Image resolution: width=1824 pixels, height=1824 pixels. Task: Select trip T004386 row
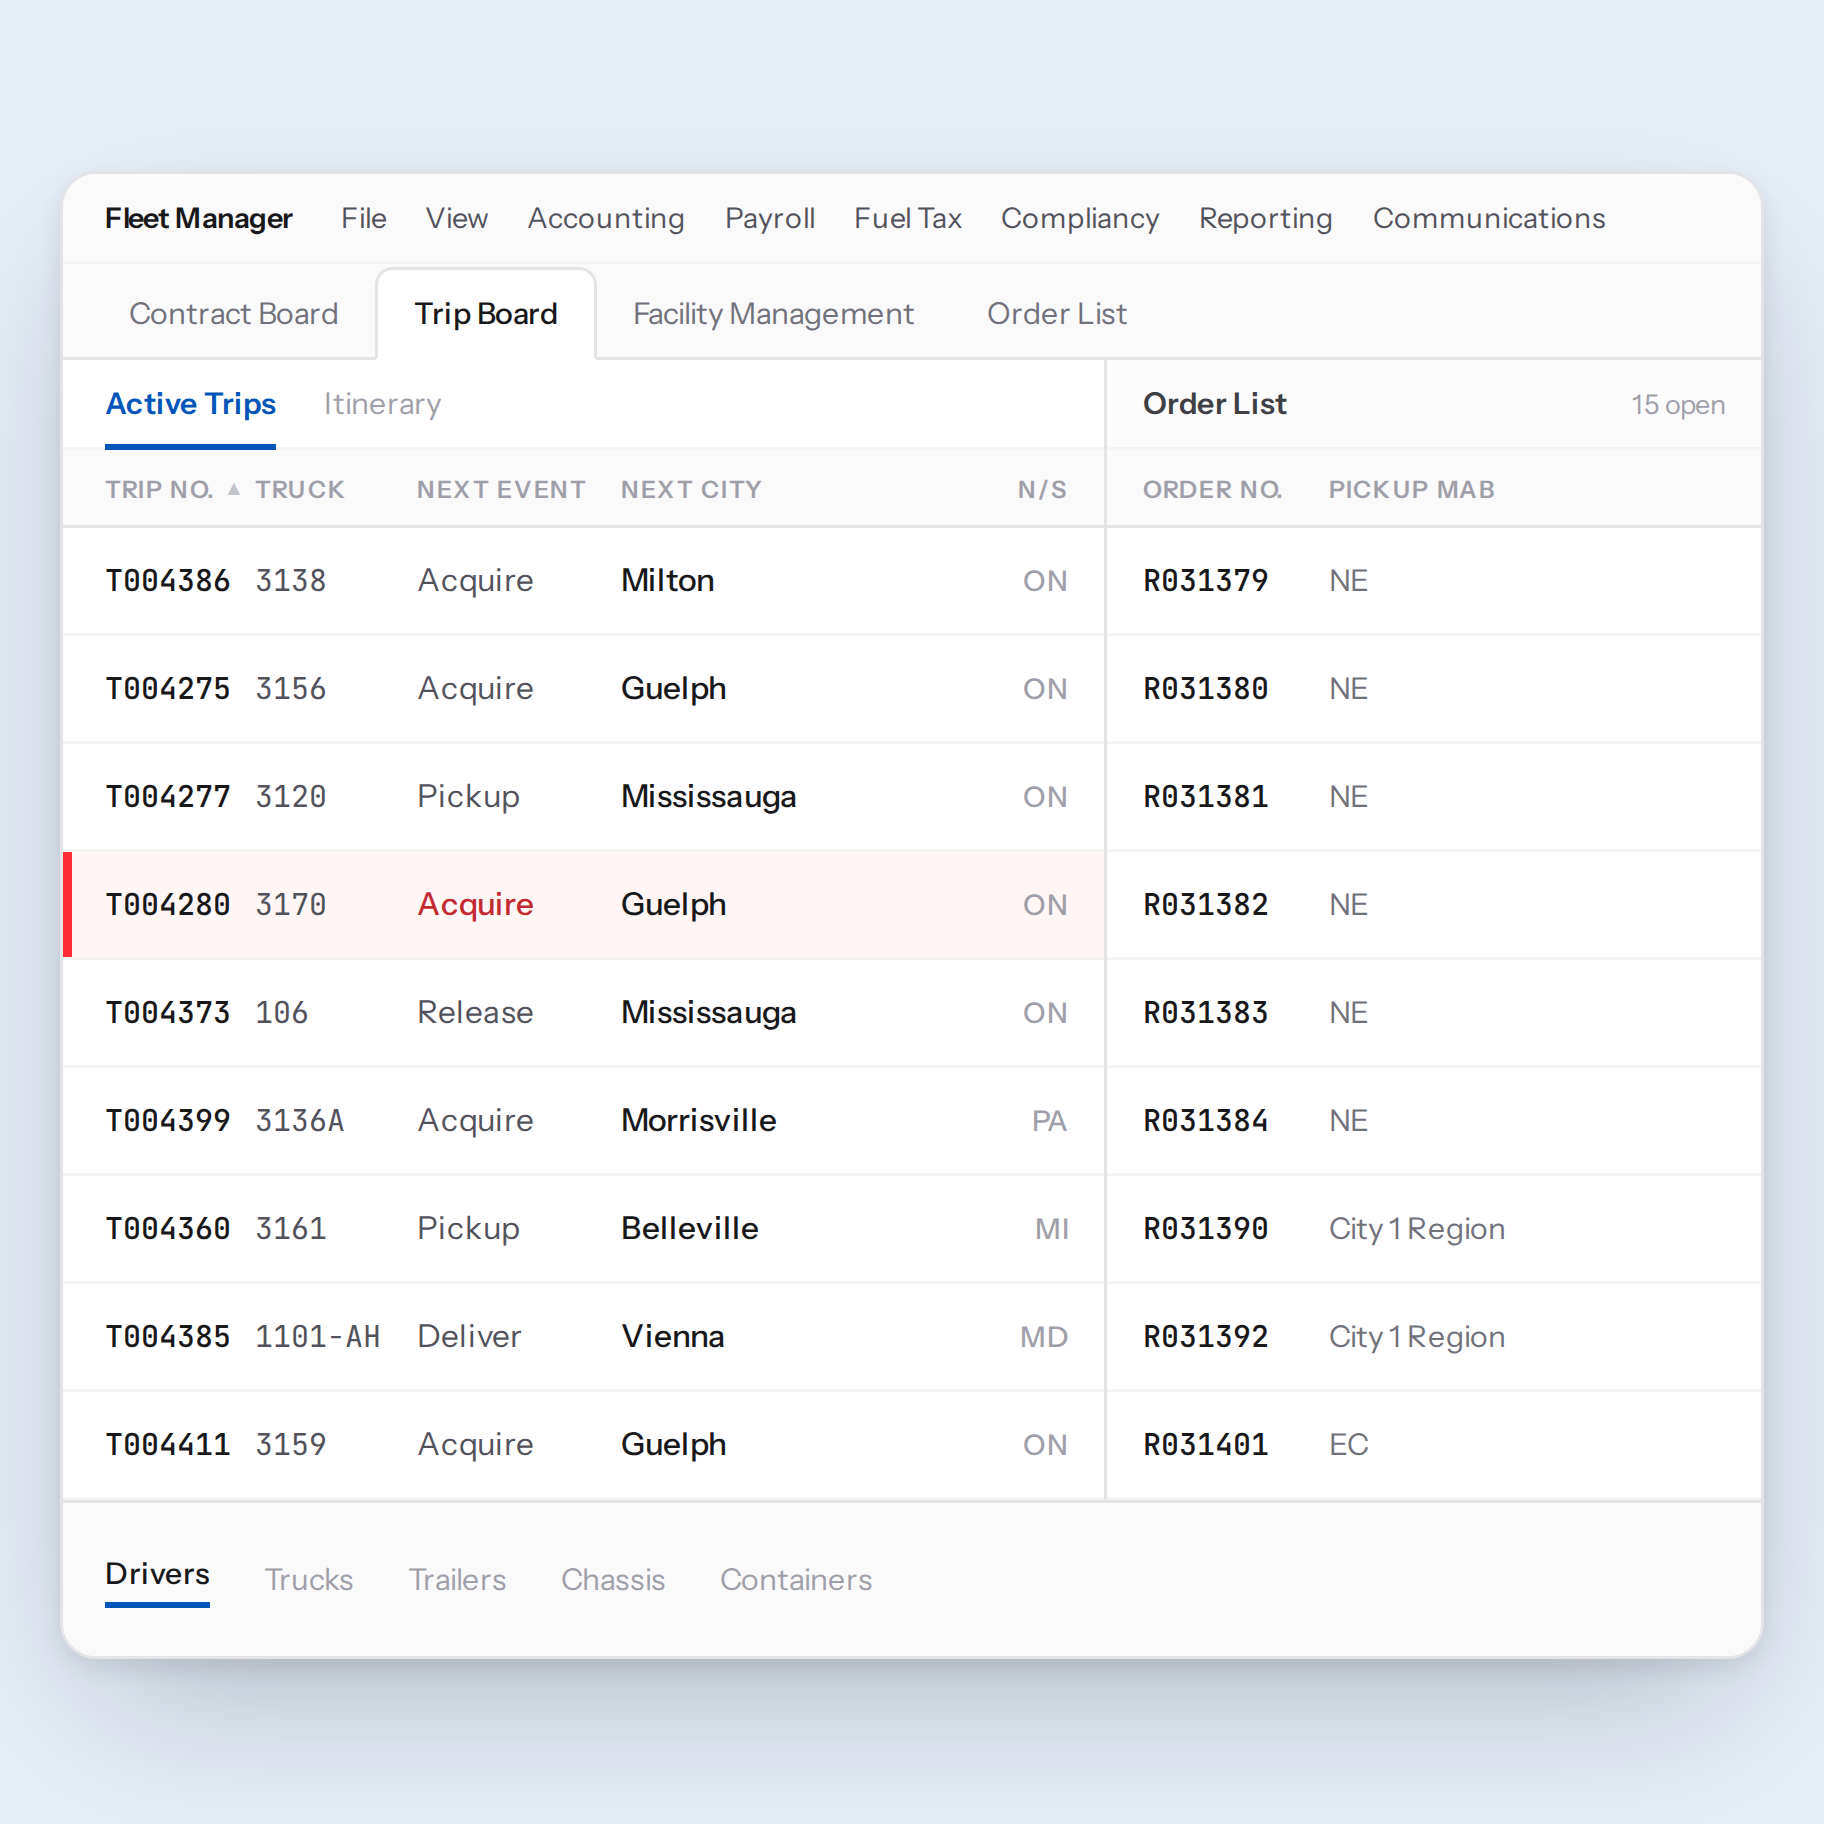[584, 581]
